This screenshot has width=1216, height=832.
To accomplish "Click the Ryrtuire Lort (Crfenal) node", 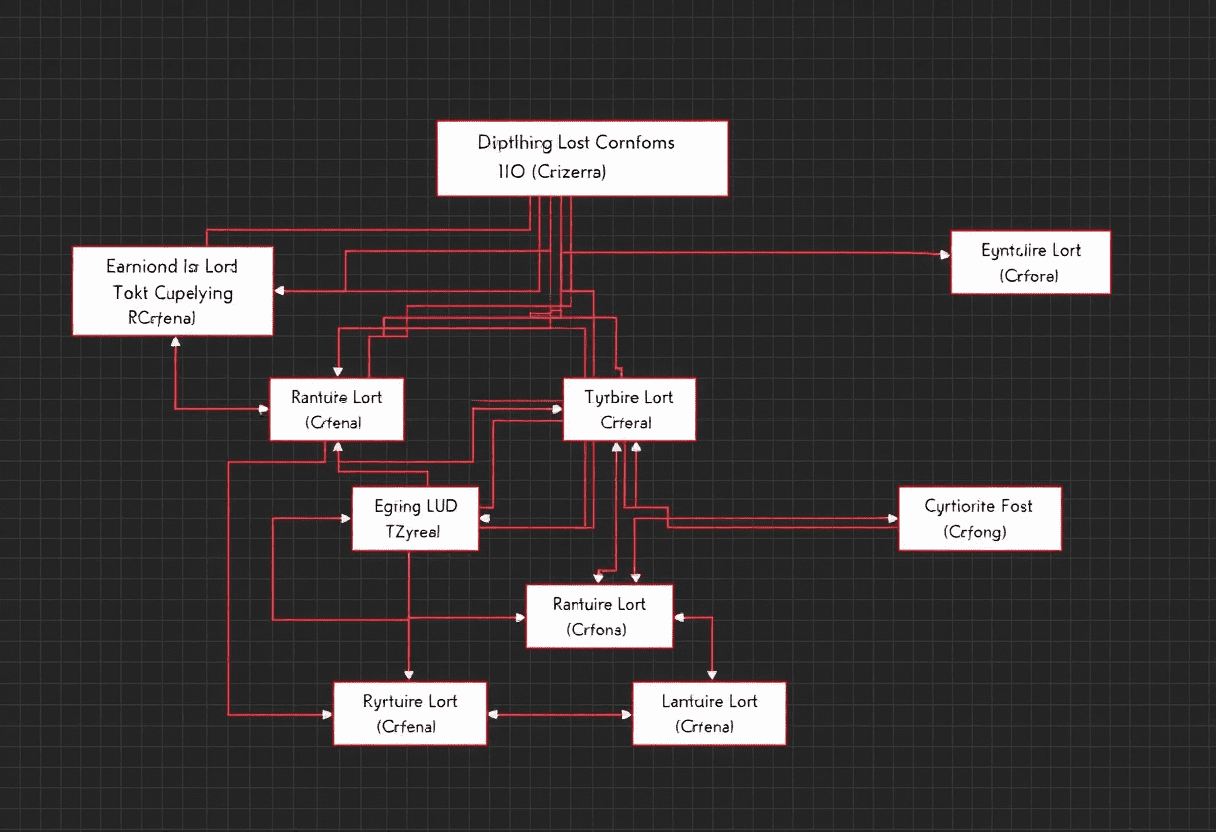I will pyautogui.click(x=409, y=713).
